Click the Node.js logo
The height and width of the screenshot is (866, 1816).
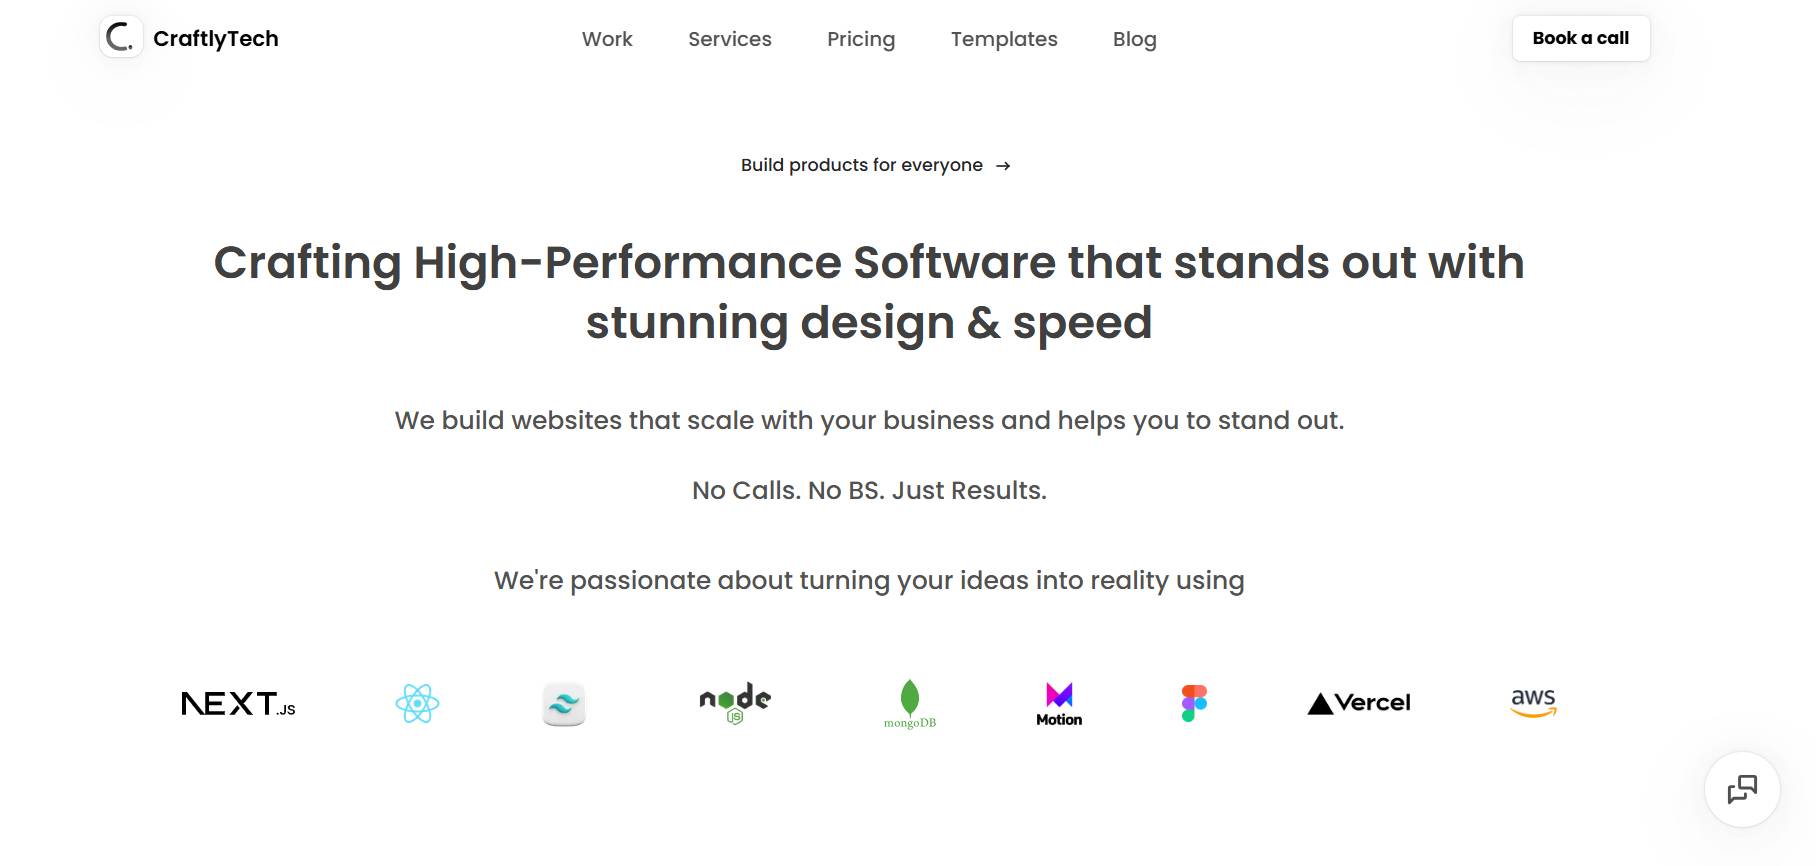coord(734,702)
